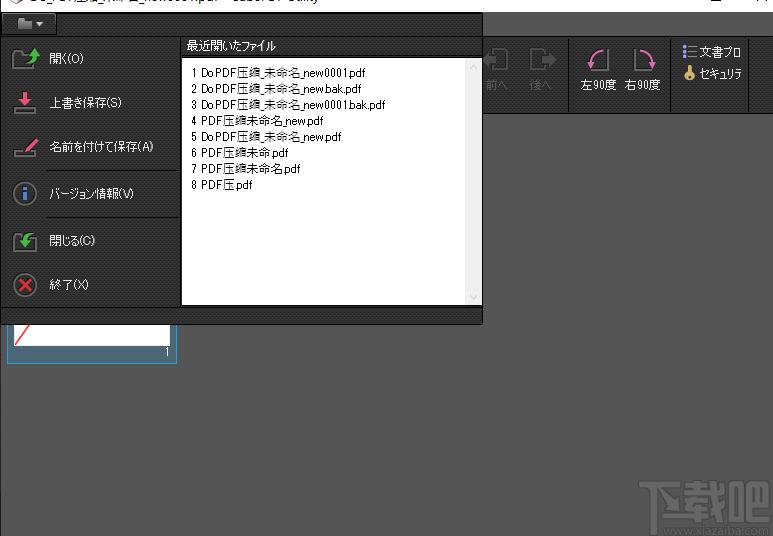Click recent files scrollbar down arrow
Image resolution: width=773 pixels, height=536 pixels.
[x=473, y=297]
